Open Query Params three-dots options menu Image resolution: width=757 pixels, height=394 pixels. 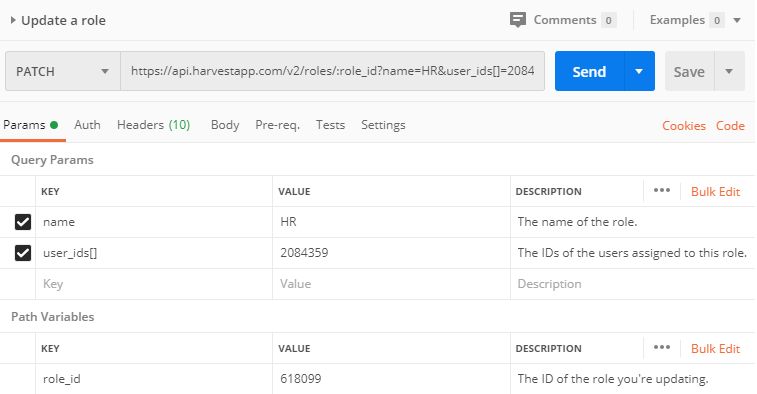[661, 190]
